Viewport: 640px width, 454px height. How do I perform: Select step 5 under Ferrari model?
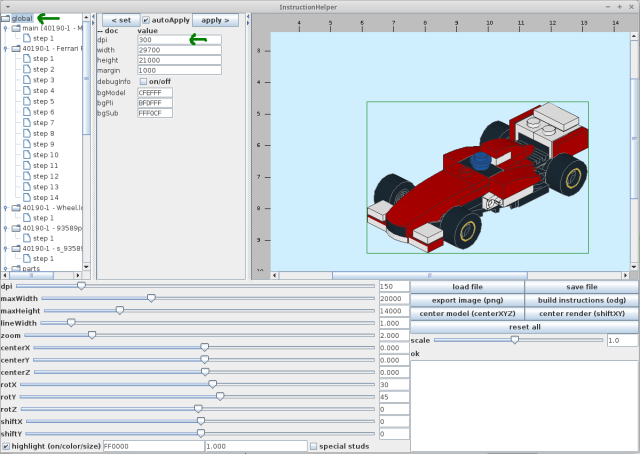click(x=43, y=101)
